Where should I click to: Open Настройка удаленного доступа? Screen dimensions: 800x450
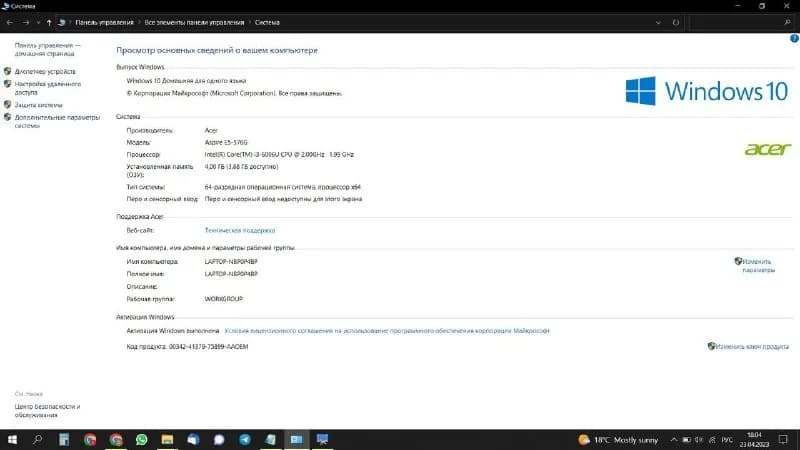[47, 88]
